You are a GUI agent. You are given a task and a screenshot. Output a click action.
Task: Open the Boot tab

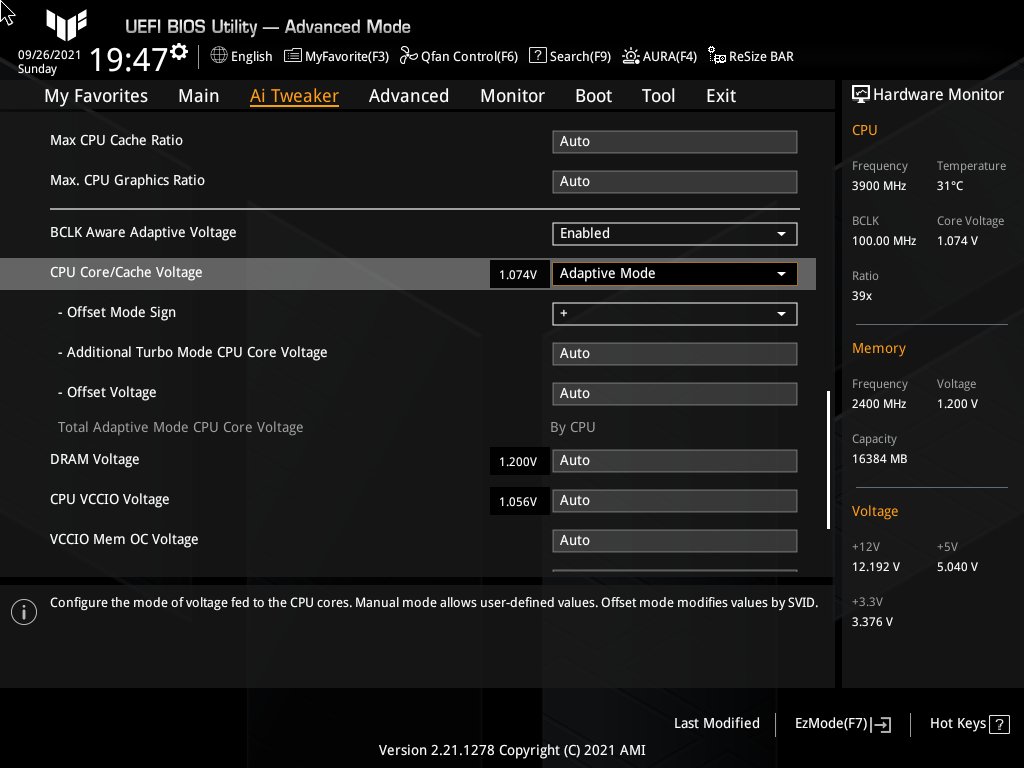click(x=593, y=96)
